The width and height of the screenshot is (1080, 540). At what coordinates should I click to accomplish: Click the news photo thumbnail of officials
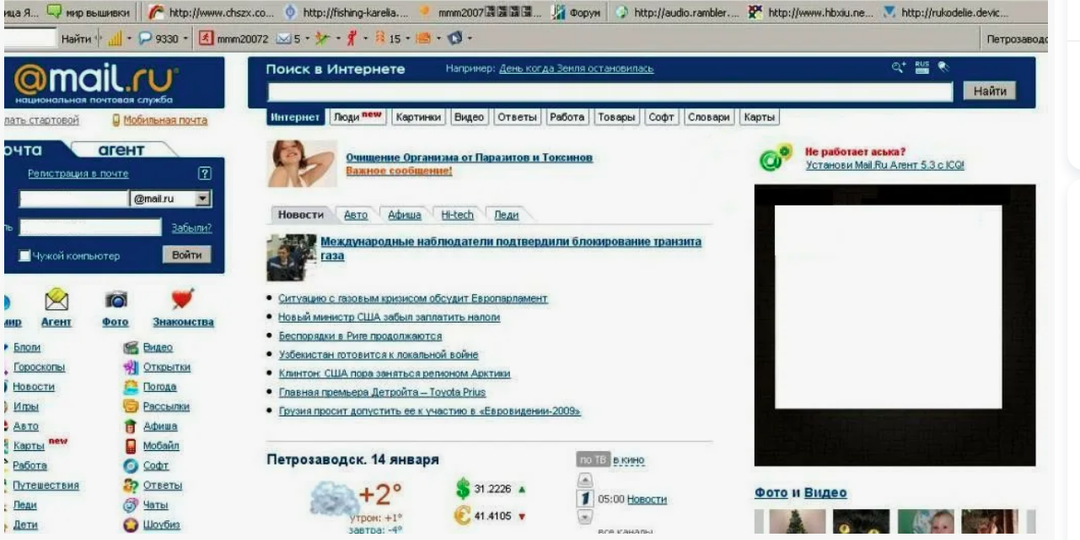coord(291,258)
